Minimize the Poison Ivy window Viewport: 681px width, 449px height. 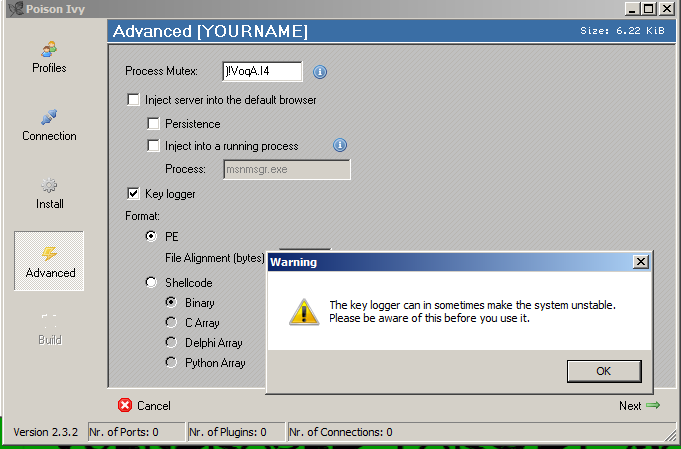pos(632,9)
